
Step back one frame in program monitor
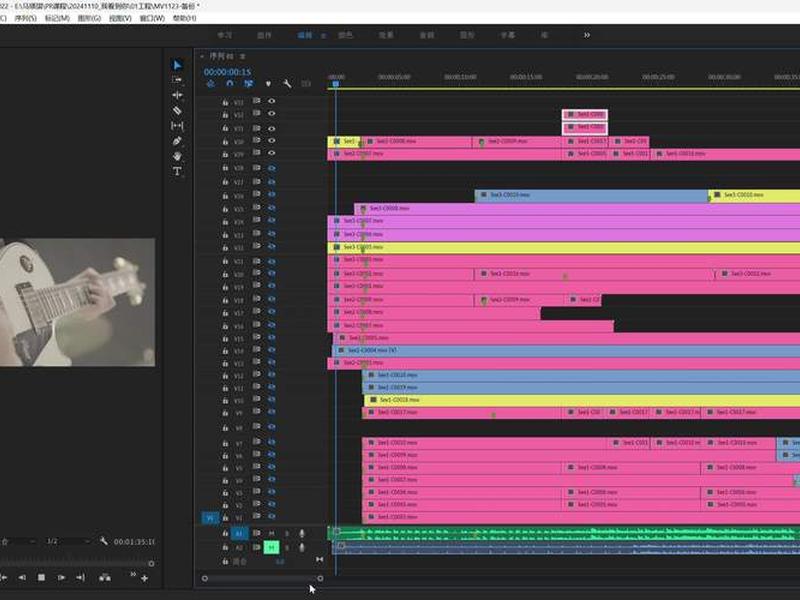[x=22, y=578]
